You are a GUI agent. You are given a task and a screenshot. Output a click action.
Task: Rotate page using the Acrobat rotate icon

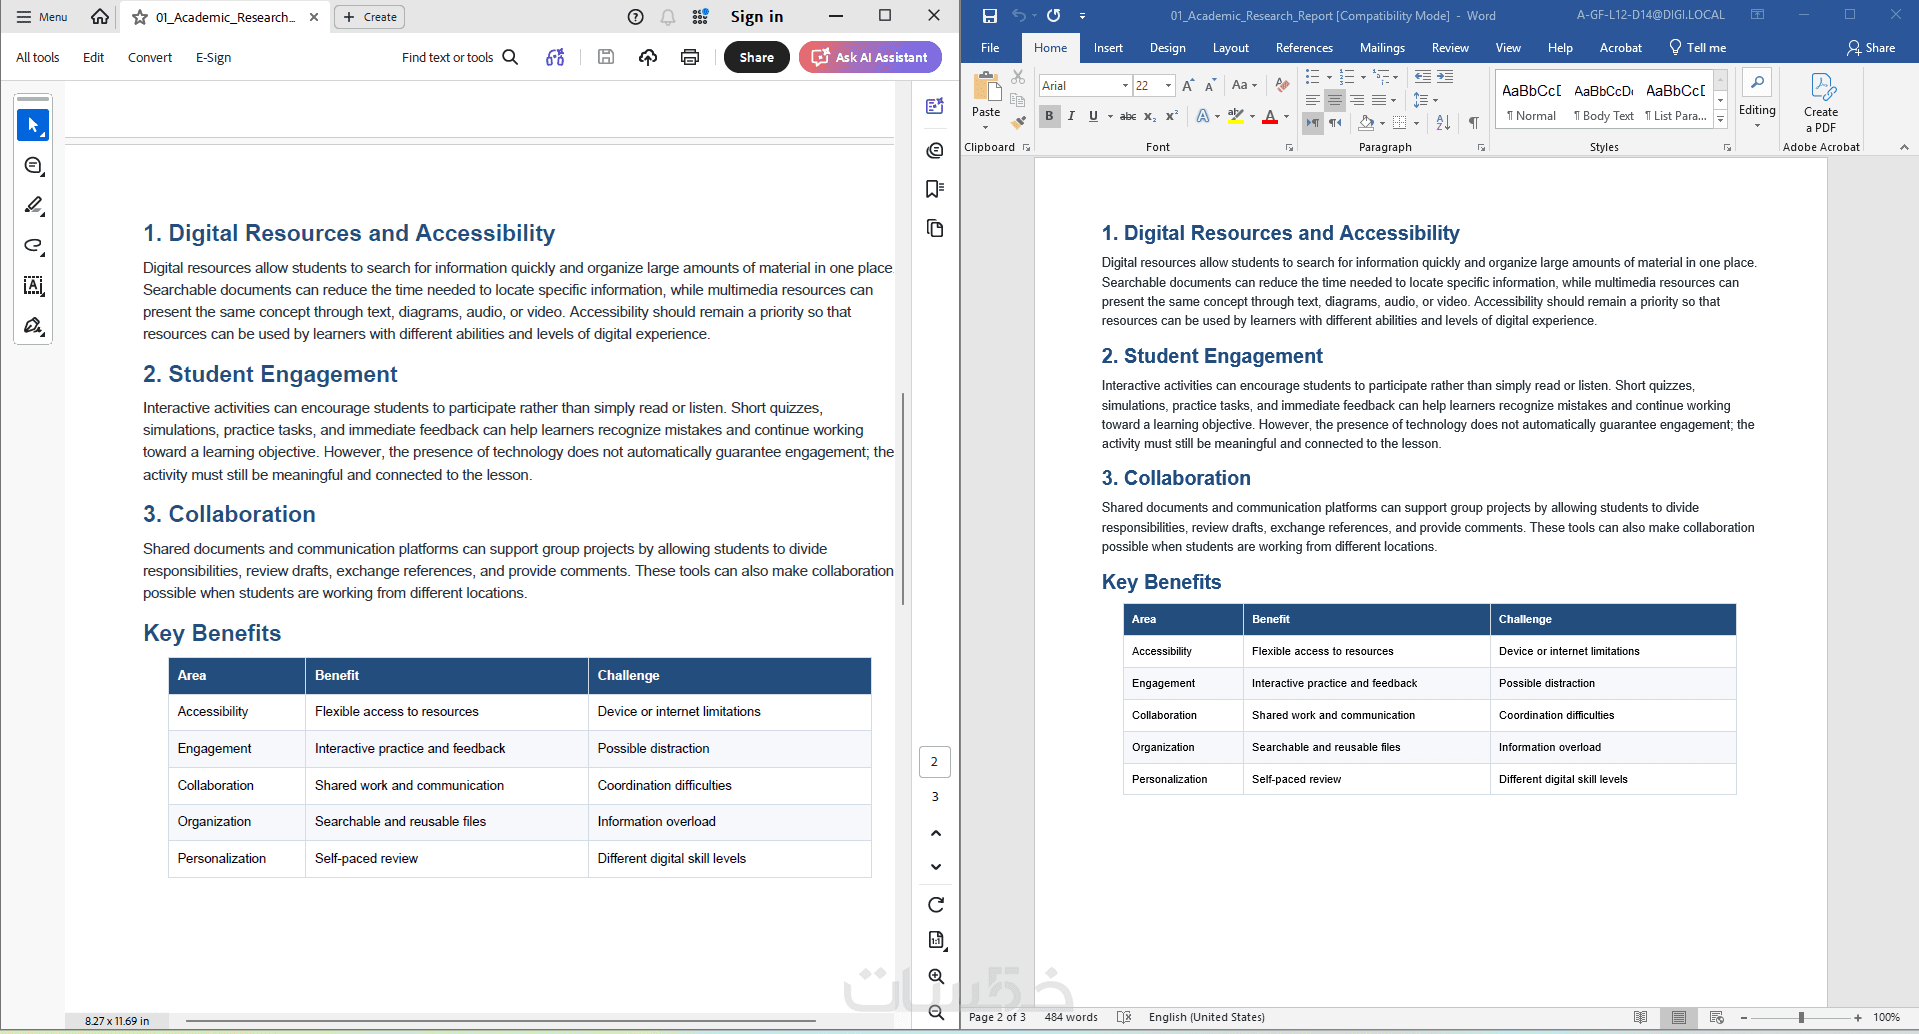pos(936,905)
